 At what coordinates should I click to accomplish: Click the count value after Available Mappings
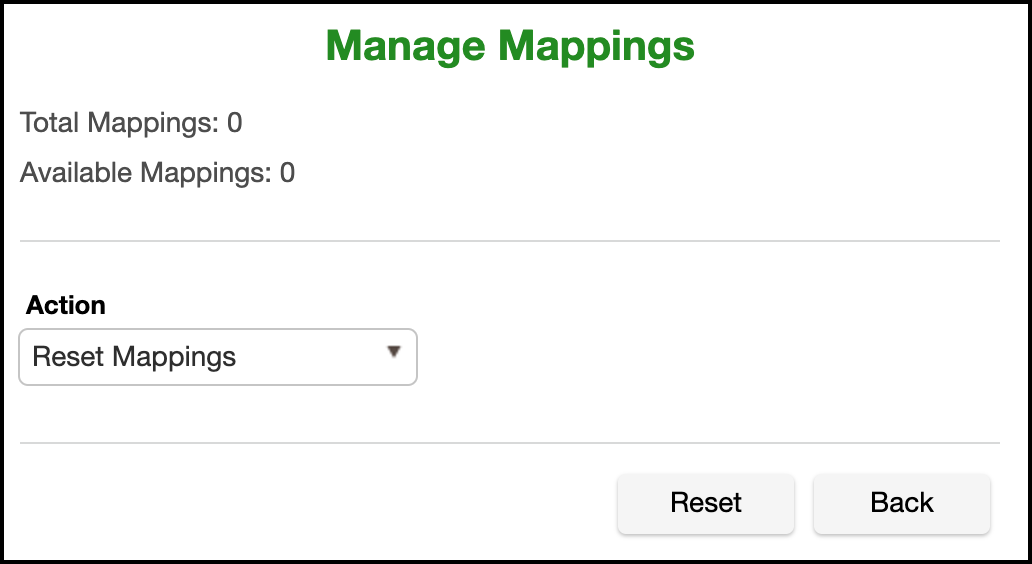[x=287, y=173]
